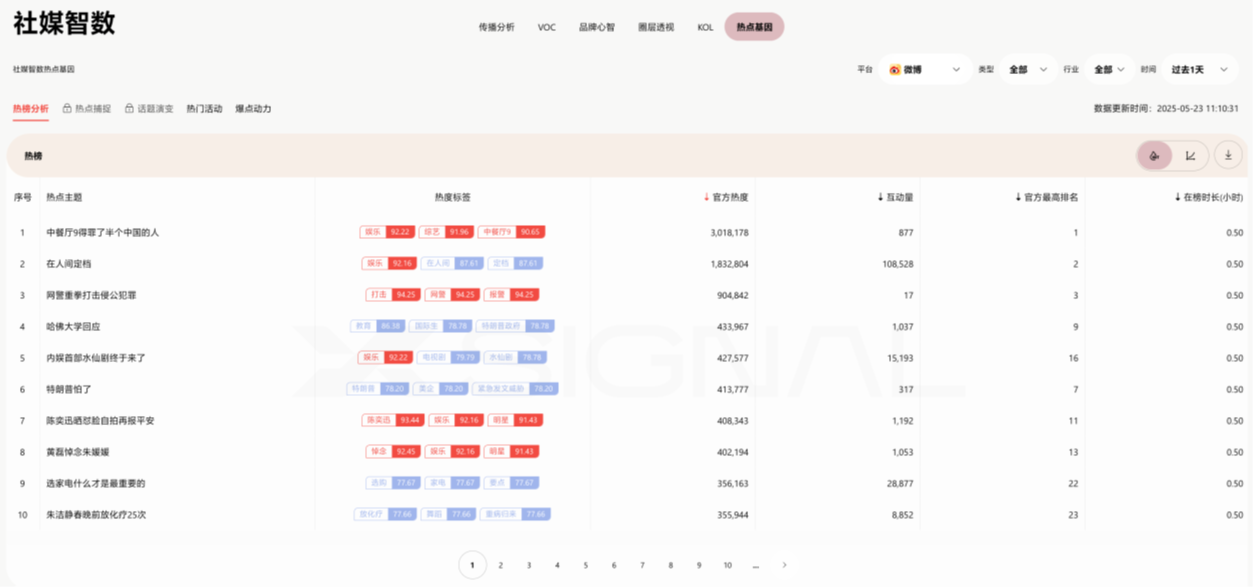Switch to the flame hot-list view
Image resolution: width=1253 pixels, height=587 pixels.
click(x=1155, y=155)
